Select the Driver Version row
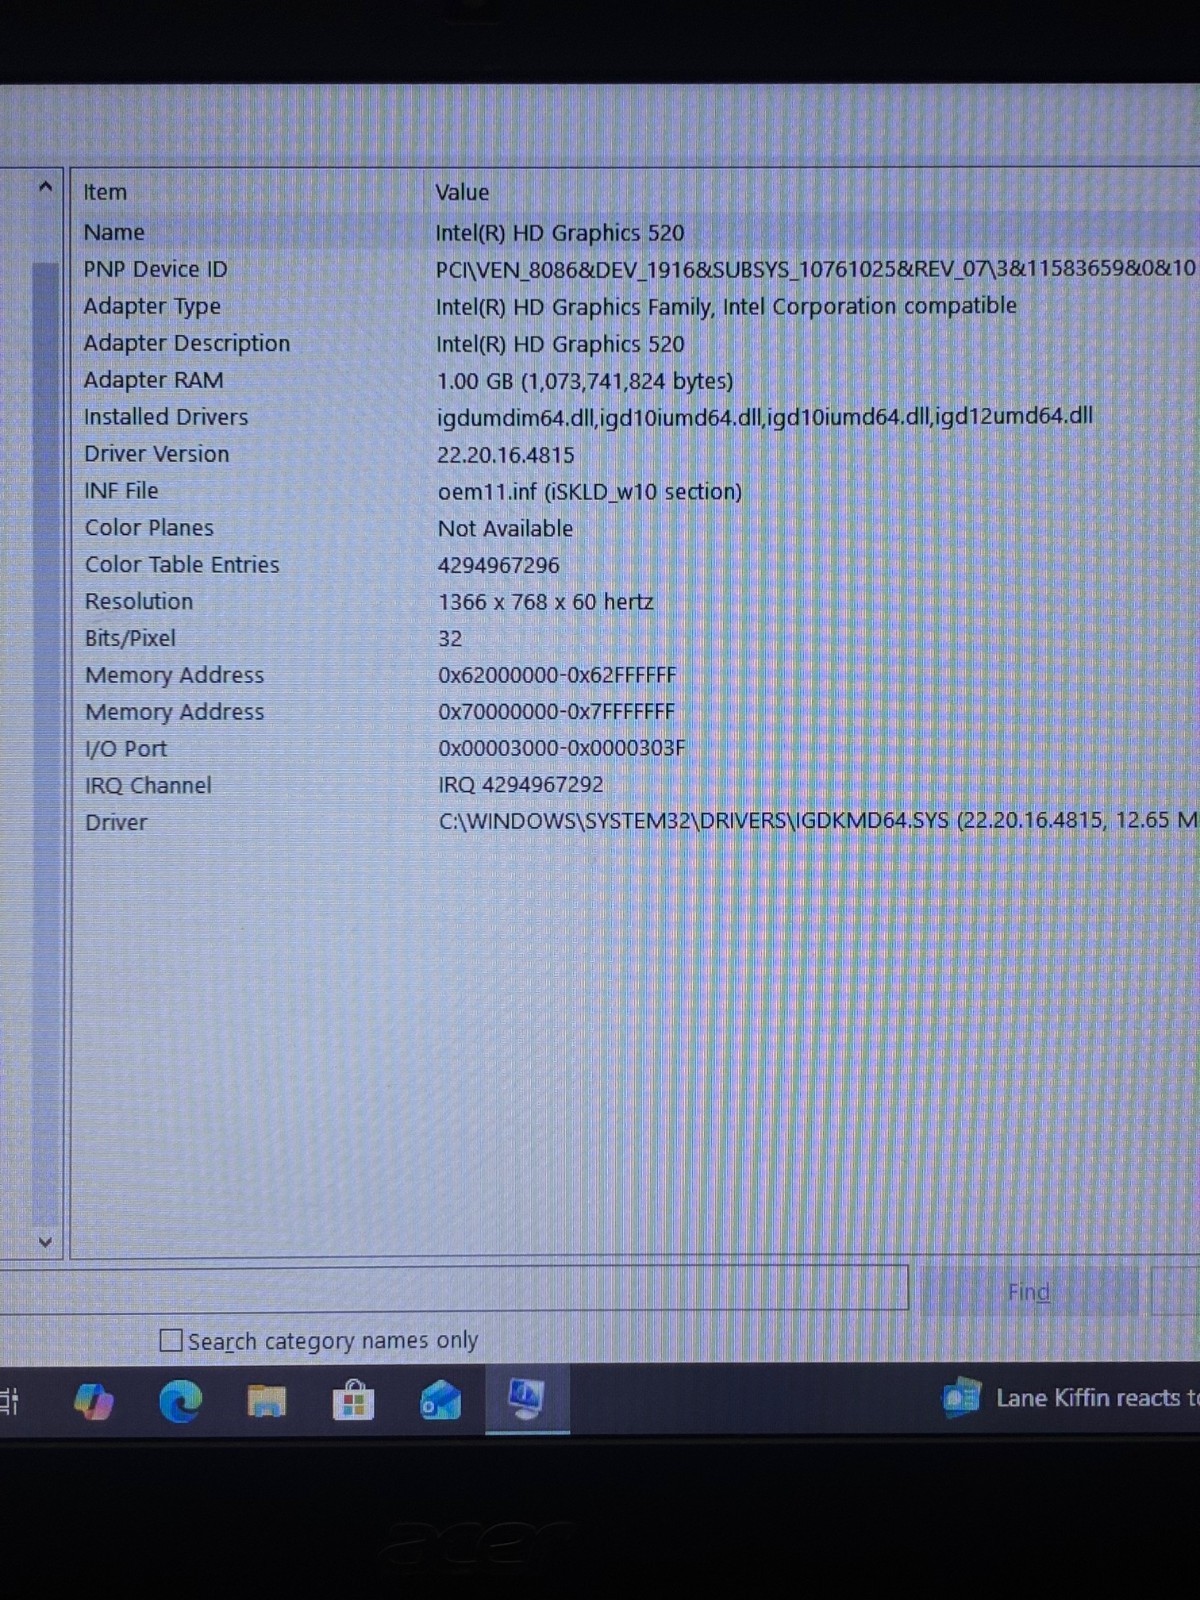Image resolution: width=1200 pixels, height=1600 pixels. pos(637,454)
